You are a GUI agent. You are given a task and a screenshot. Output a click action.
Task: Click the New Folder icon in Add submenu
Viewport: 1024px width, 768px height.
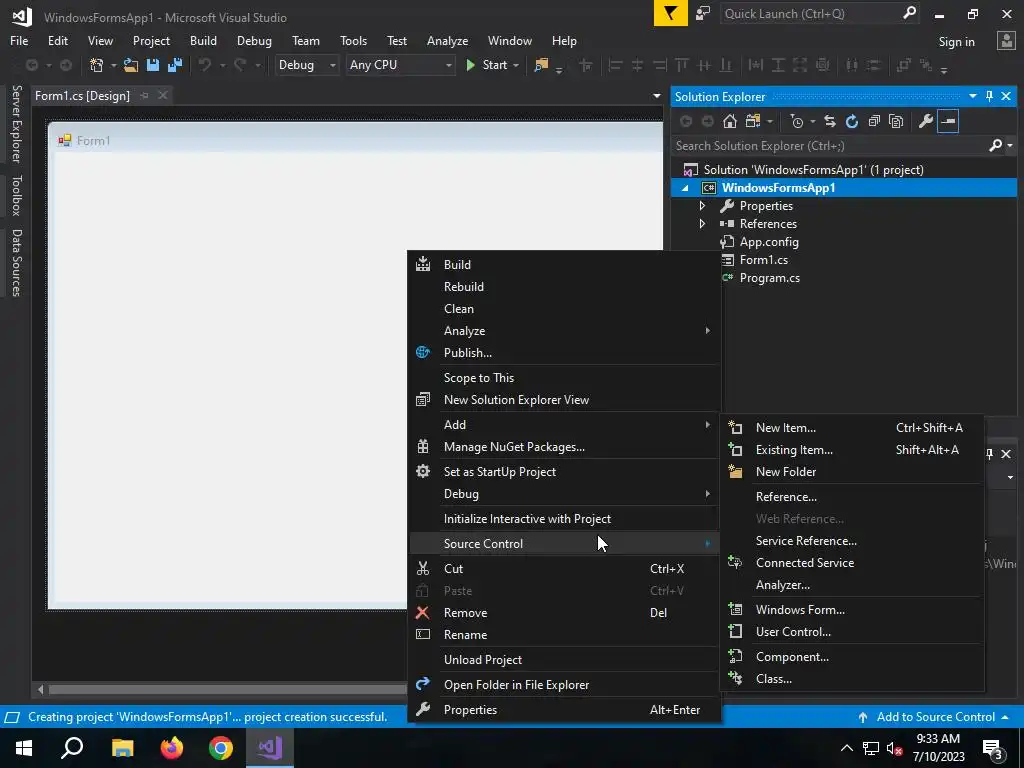click(735, 472)
